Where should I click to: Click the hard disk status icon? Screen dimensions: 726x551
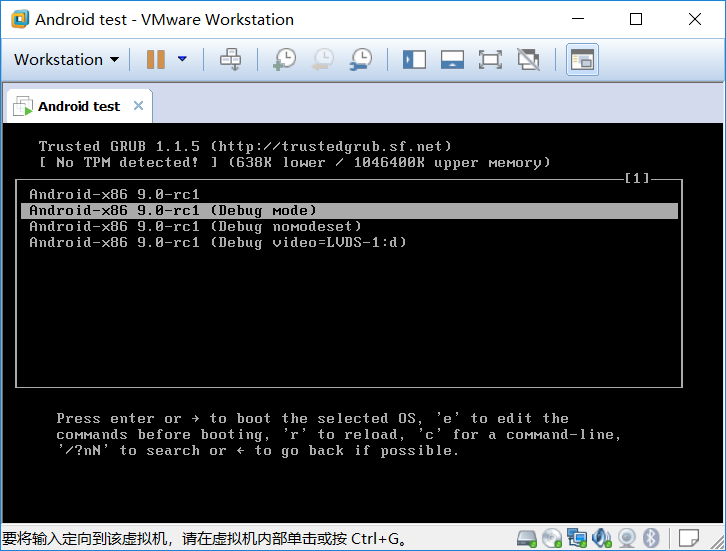point(527,539)
